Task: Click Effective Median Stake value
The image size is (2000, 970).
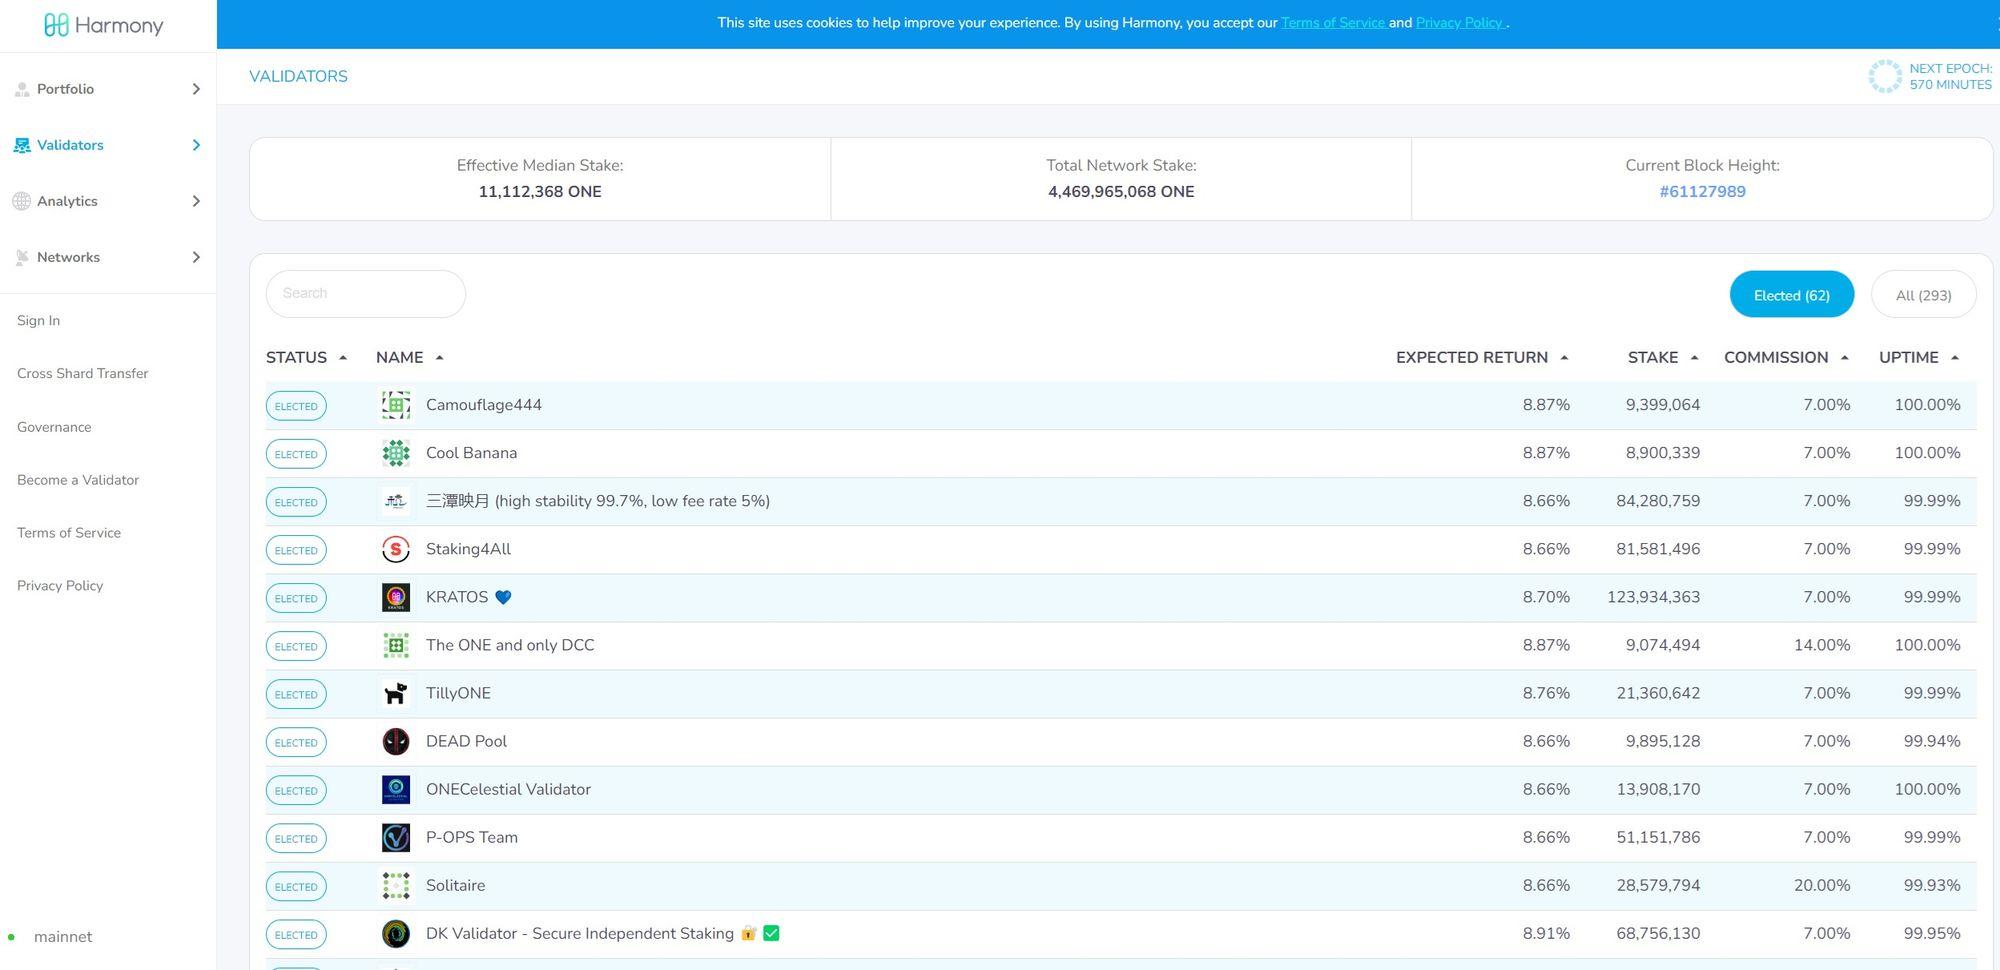Action: pos(540,192)
